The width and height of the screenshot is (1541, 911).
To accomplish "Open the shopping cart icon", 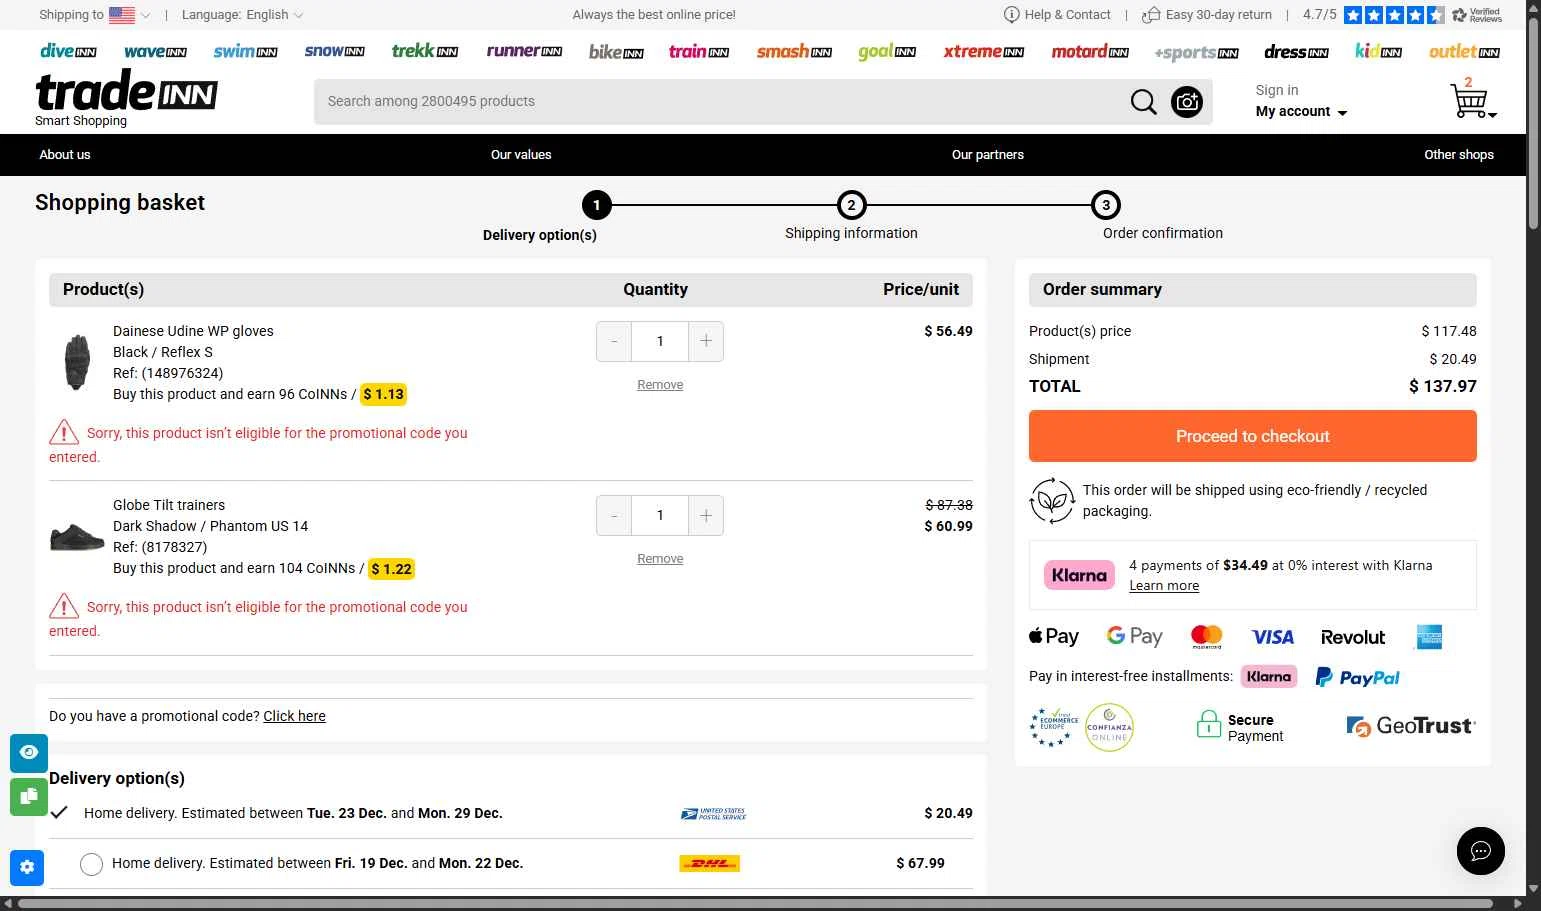I will 1471,99.
